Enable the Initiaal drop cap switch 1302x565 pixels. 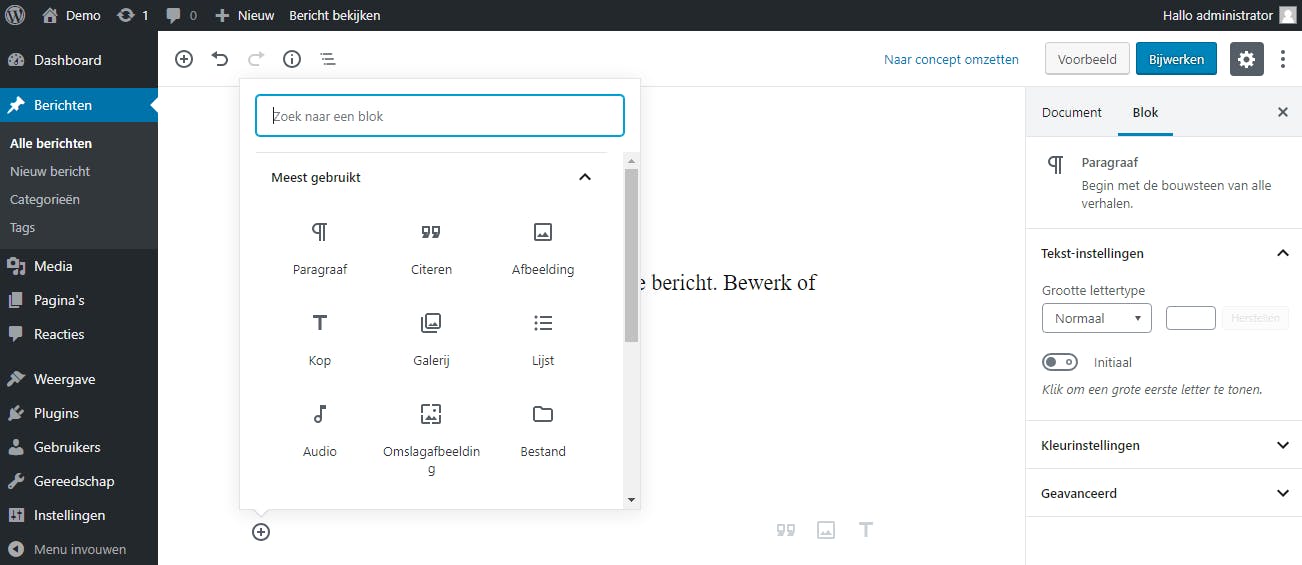tap(1060, 362)
